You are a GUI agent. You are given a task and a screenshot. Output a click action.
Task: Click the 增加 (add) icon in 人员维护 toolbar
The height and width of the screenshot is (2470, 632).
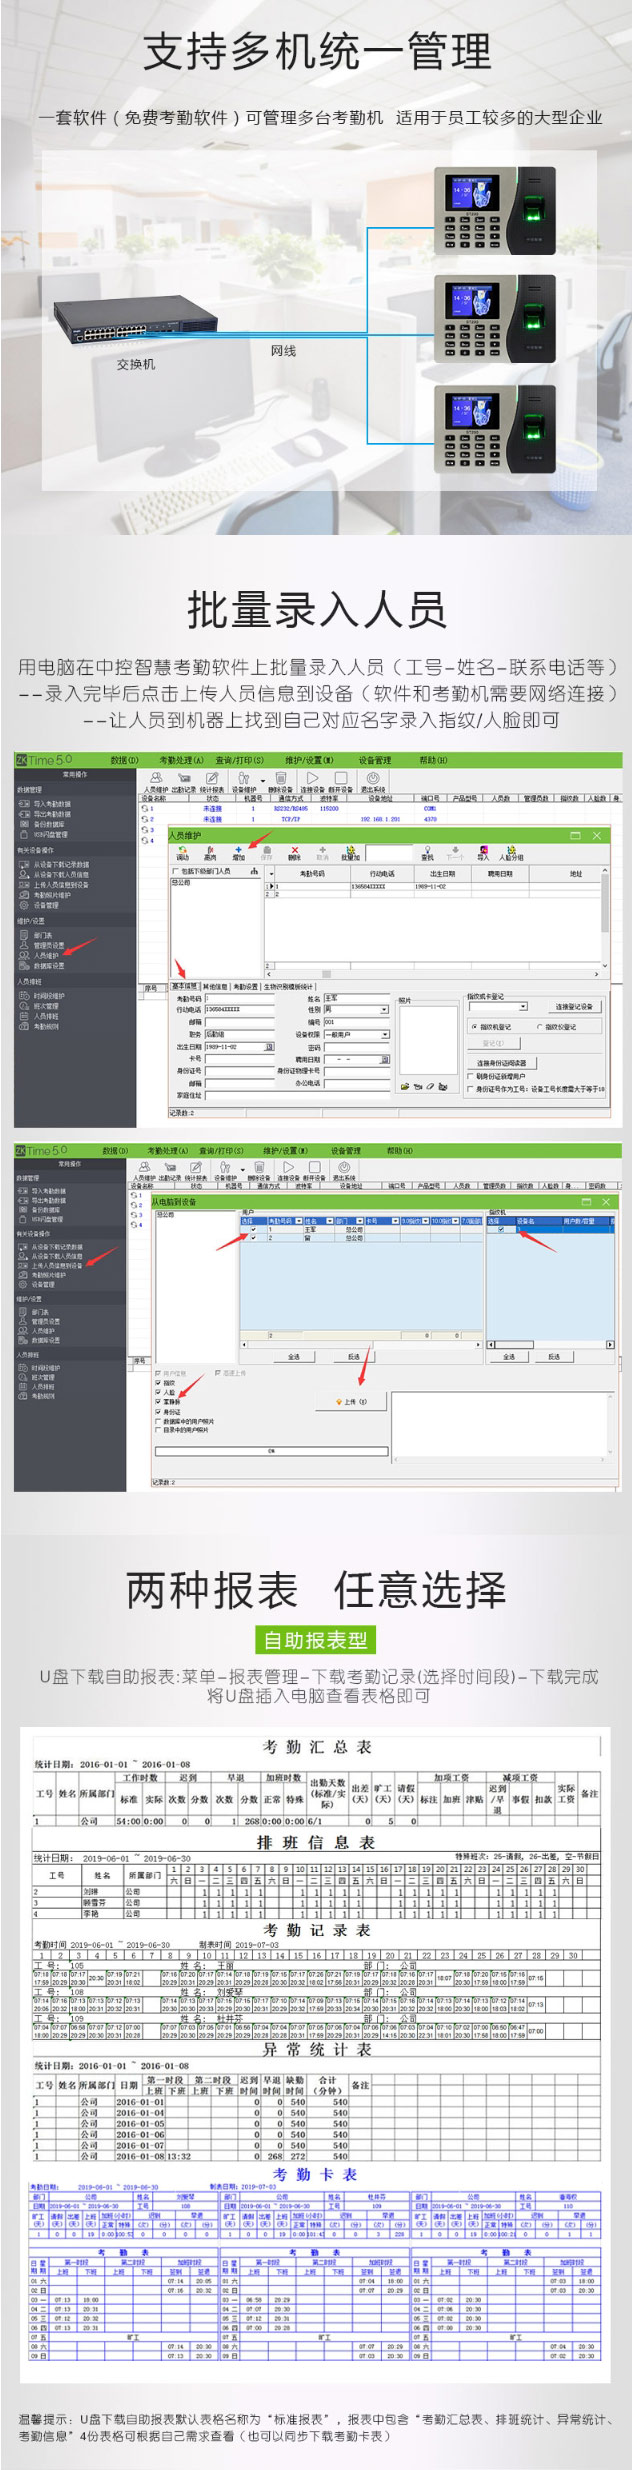(x=238, y=850)
